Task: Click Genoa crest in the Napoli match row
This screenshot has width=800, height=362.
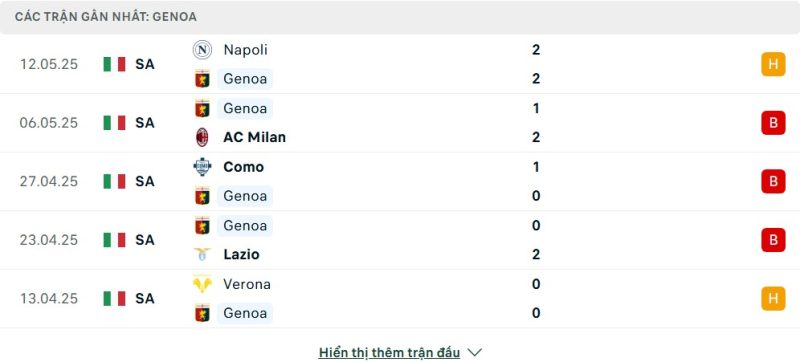Action: point(202,79)
